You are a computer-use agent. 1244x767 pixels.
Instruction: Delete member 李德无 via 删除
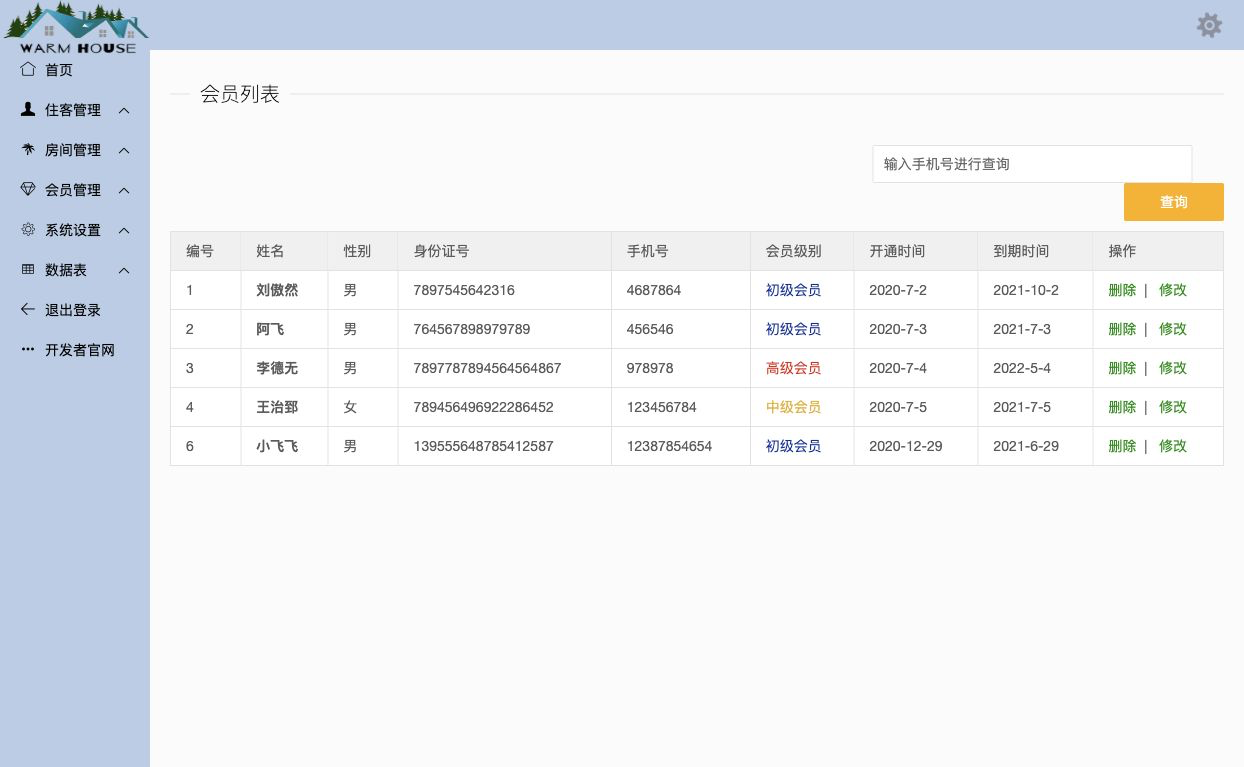click(1122, 368)
